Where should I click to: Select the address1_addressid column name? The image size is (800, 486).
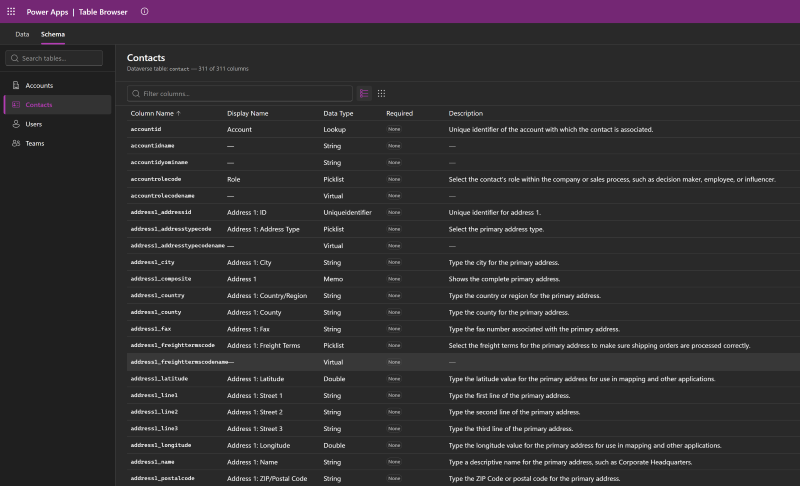click(161, 212)
